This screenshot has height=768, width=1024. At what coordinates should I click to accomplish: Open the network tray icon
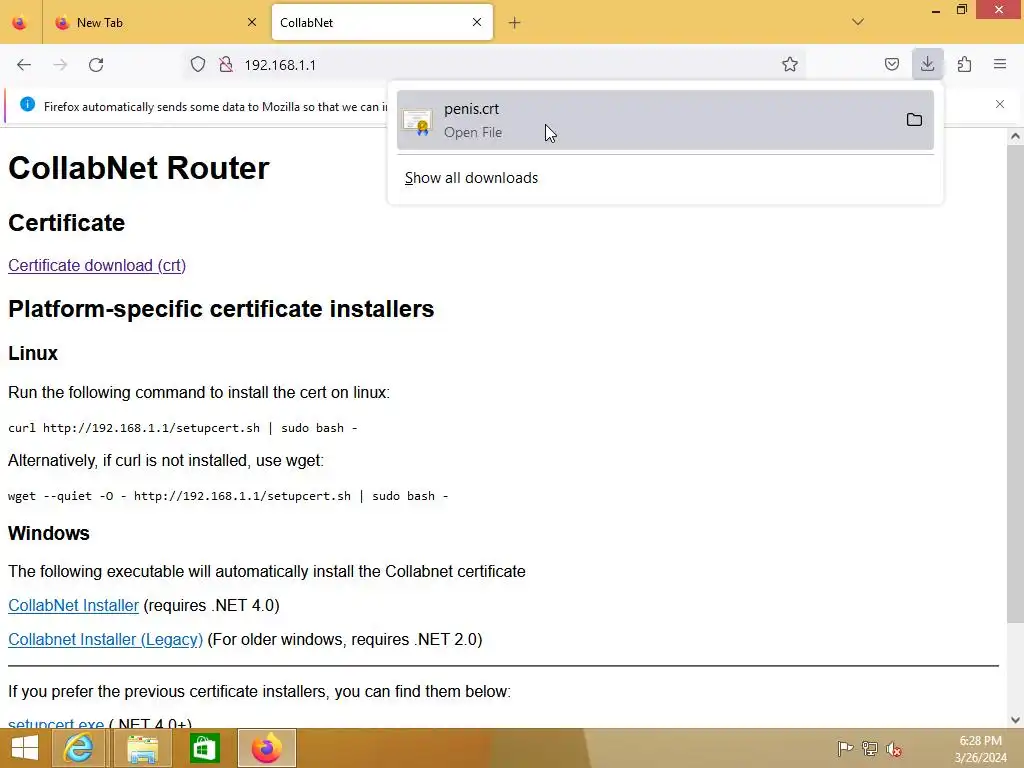point(869,748)
